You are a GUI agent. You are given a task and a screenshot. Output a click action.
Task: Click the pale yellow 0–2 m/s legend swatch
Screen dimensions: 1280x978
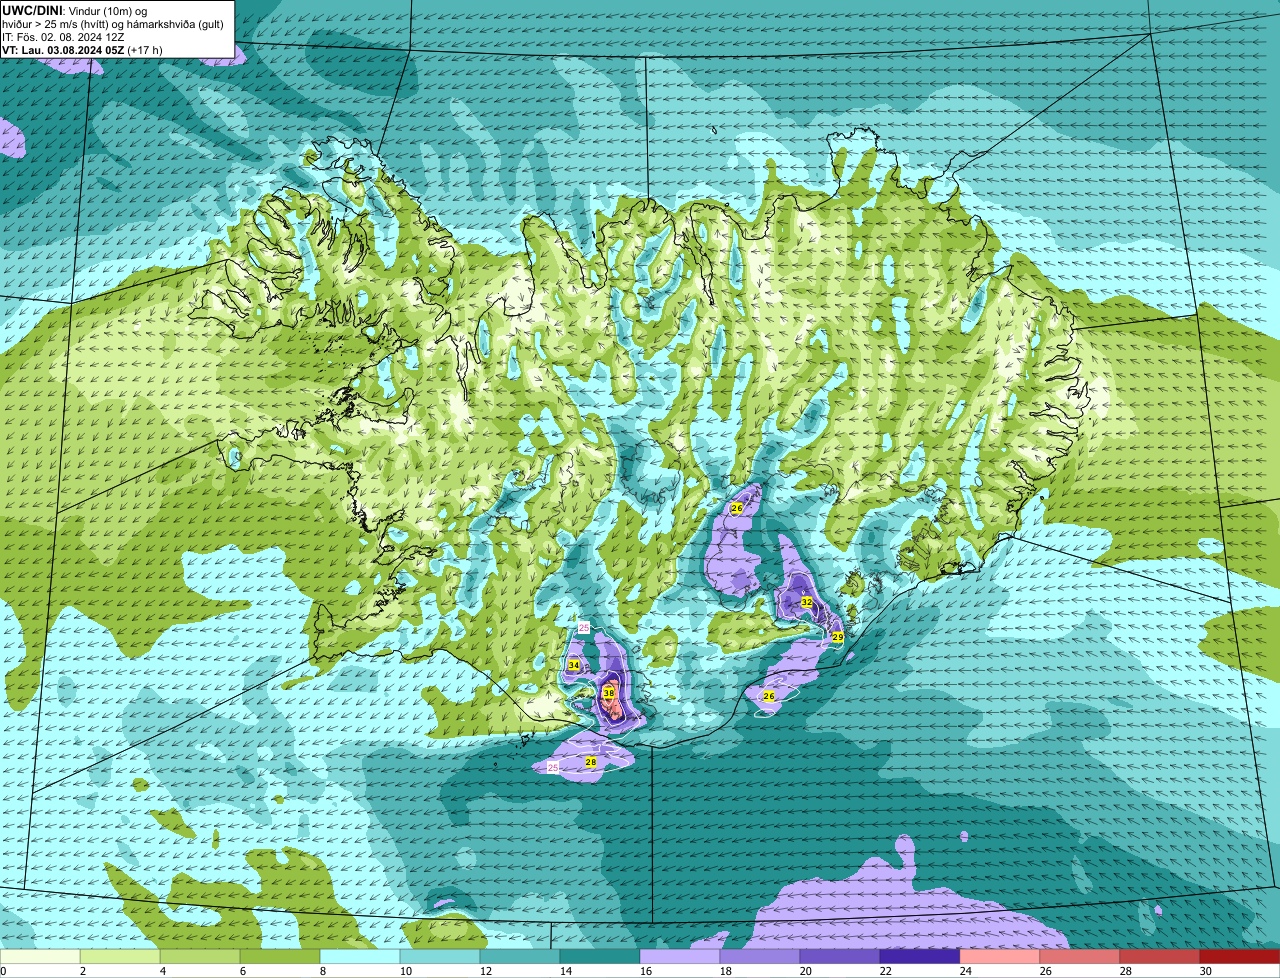pos(40,957)
